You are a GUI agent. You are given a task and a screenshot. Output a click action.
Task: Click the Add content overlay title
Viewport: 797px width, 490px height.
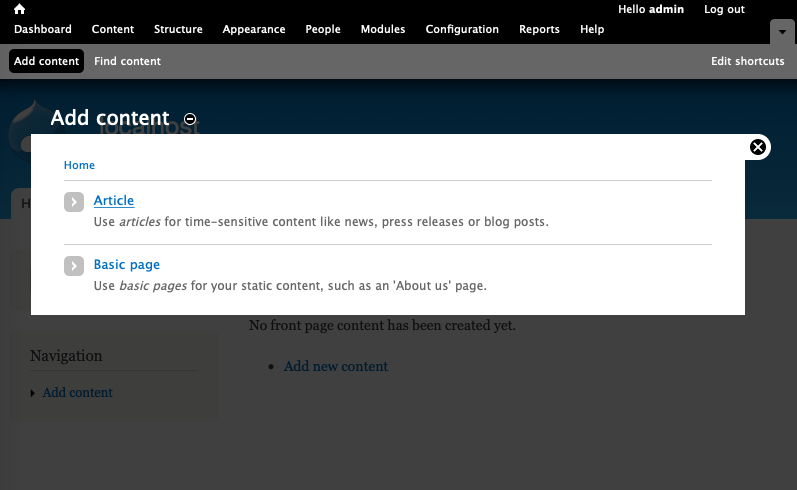click(110, 118)
